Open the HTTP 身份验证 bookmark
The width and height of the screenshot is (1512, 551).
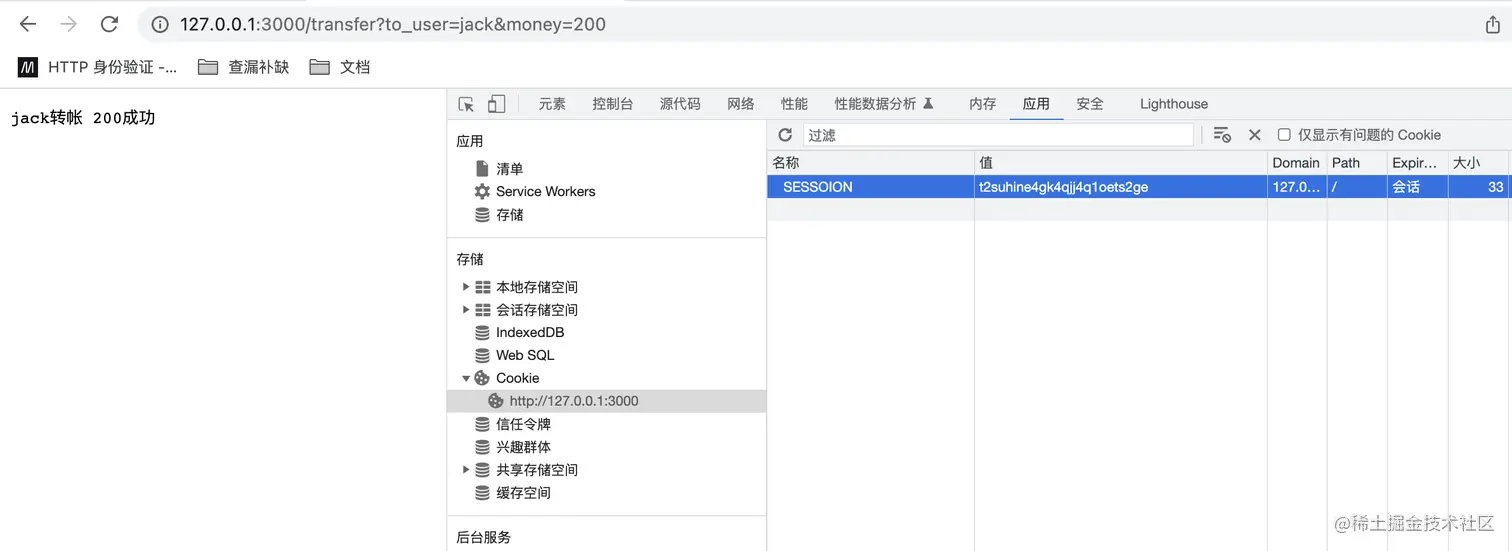[98, 67]
